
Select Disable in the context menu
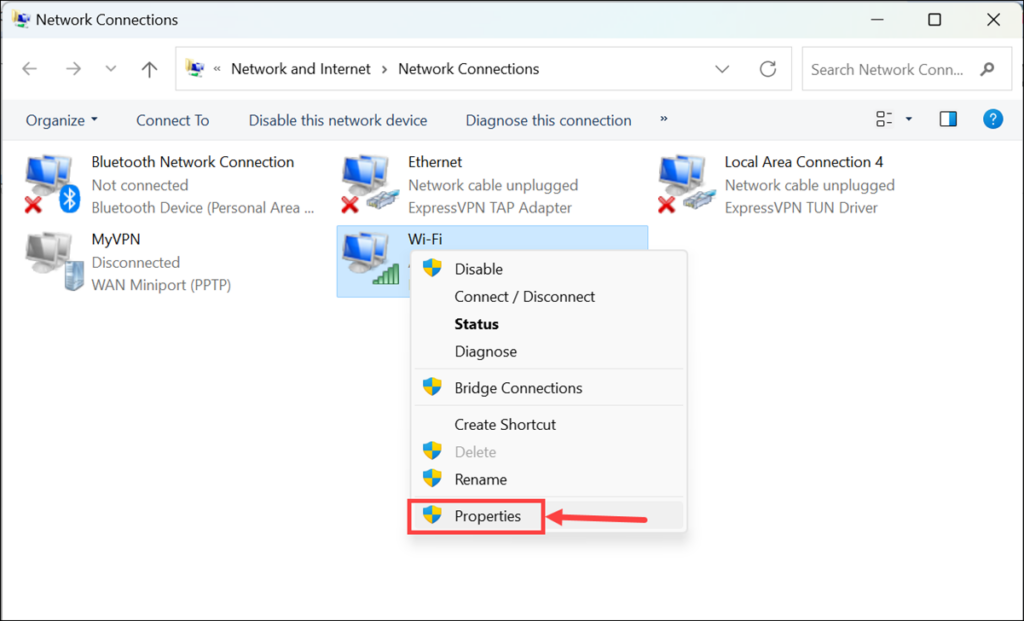click(x=478, y=269)
